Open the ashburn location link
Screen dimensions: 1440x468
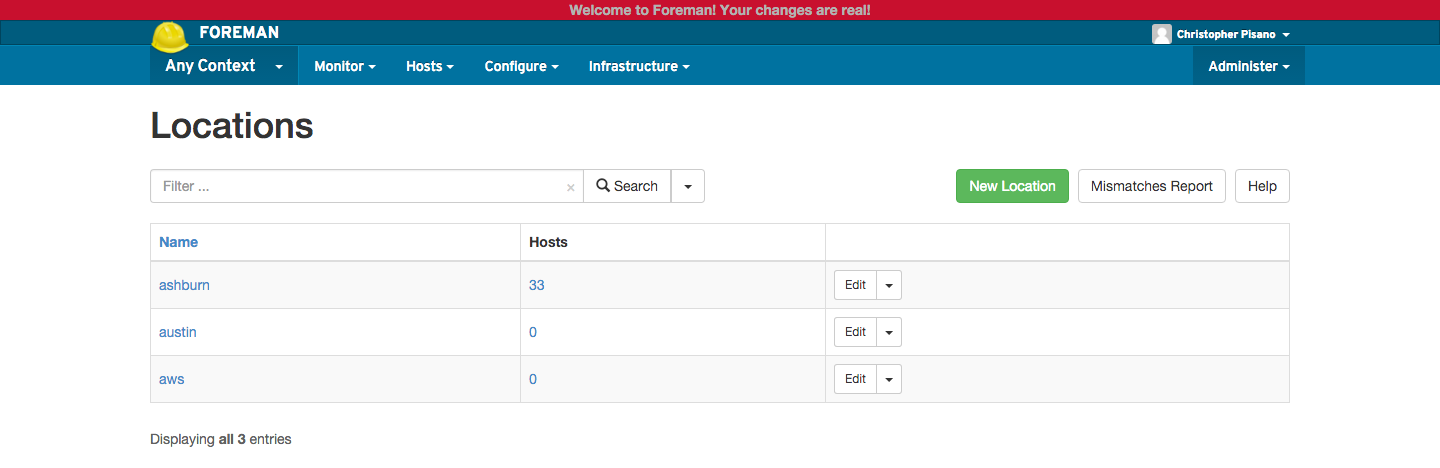(x=184, y=285)
